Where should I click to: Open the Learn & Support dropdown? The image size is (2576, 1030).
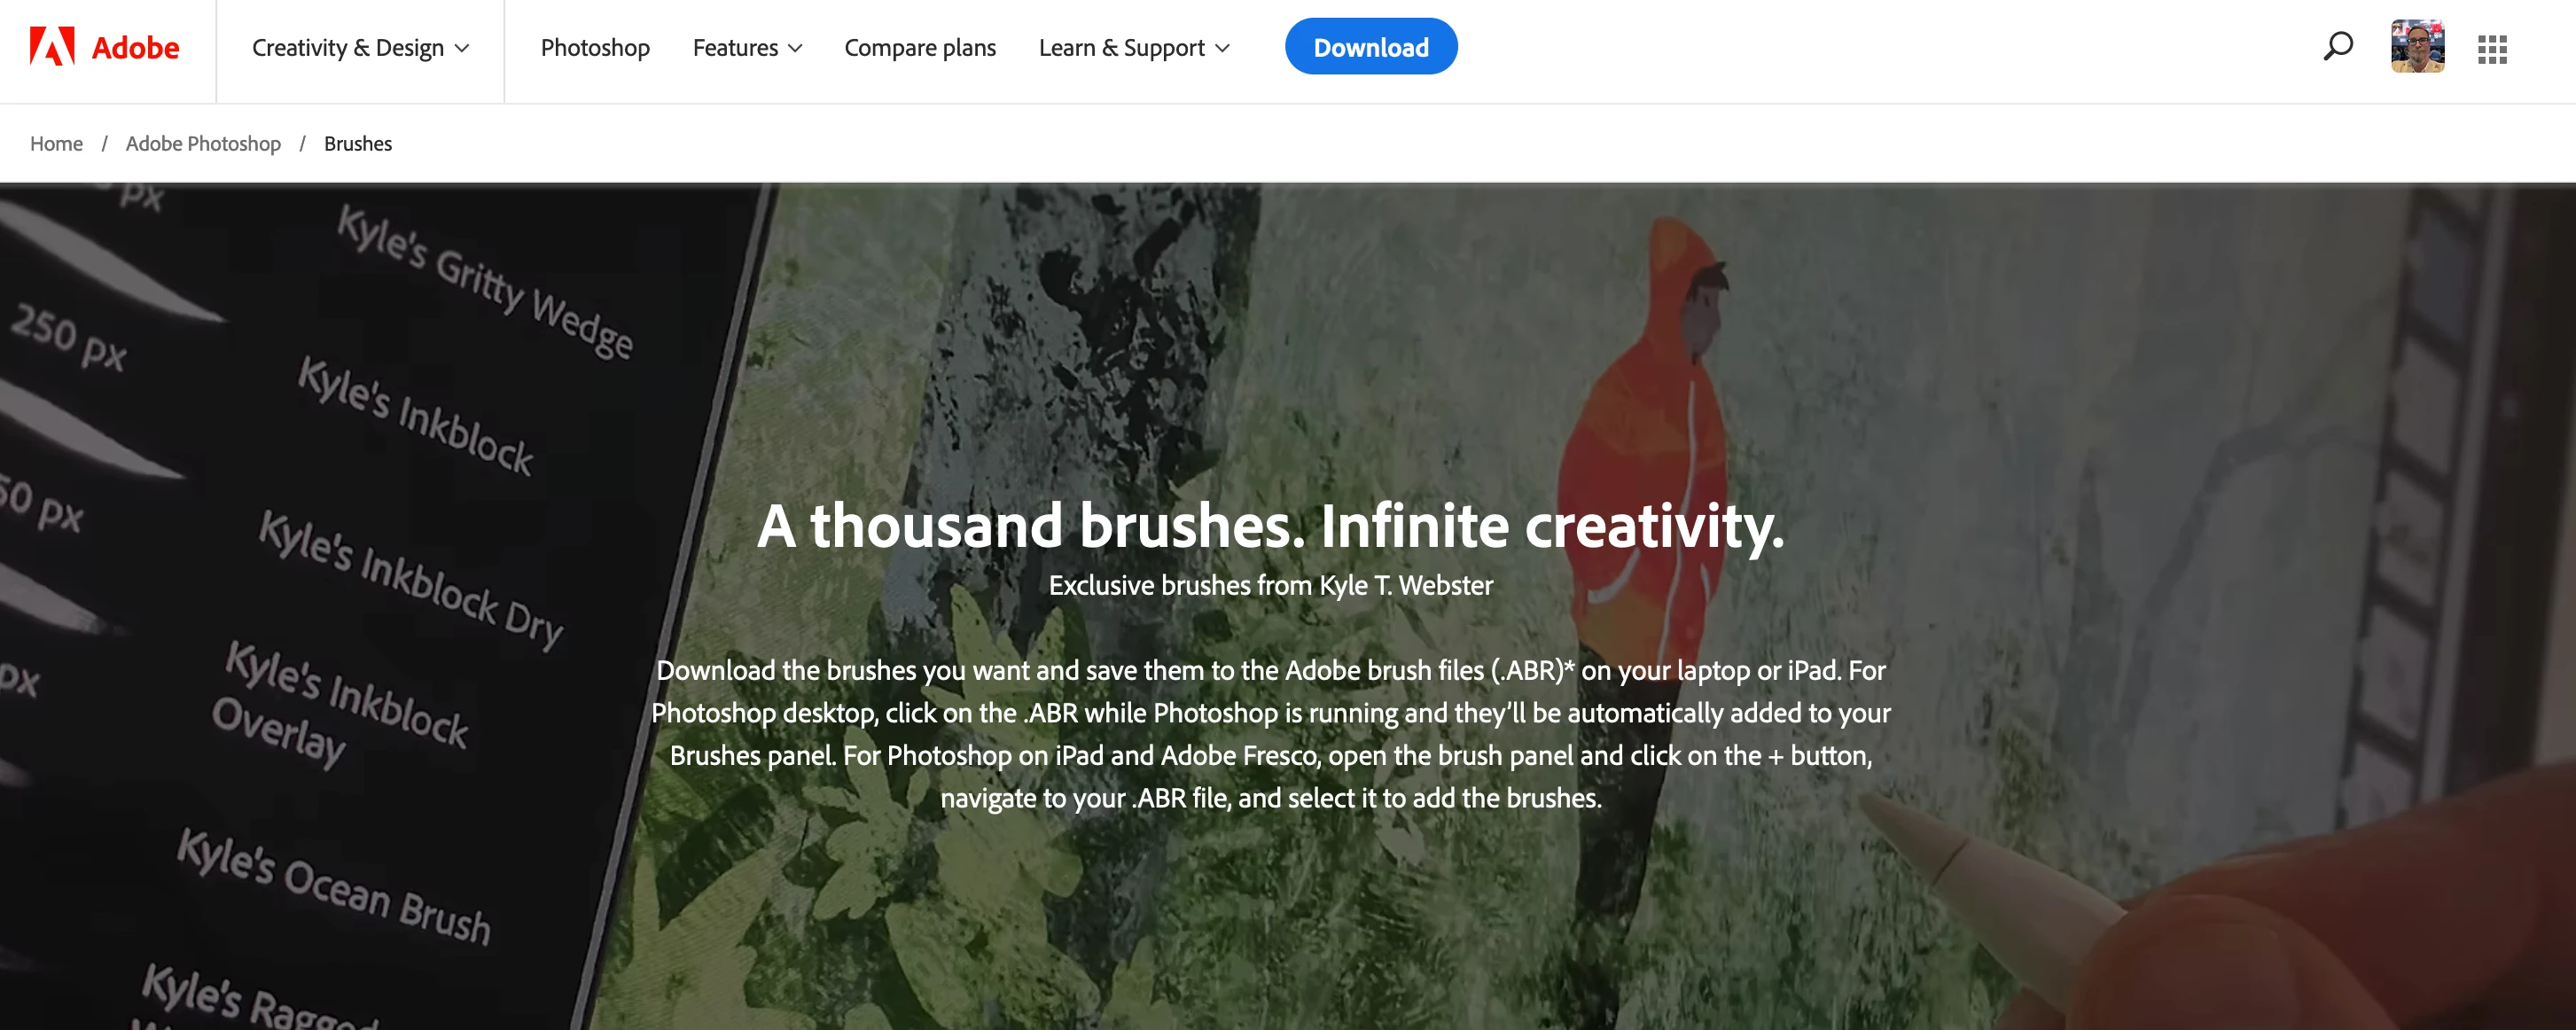click(x=1134, y=48)
